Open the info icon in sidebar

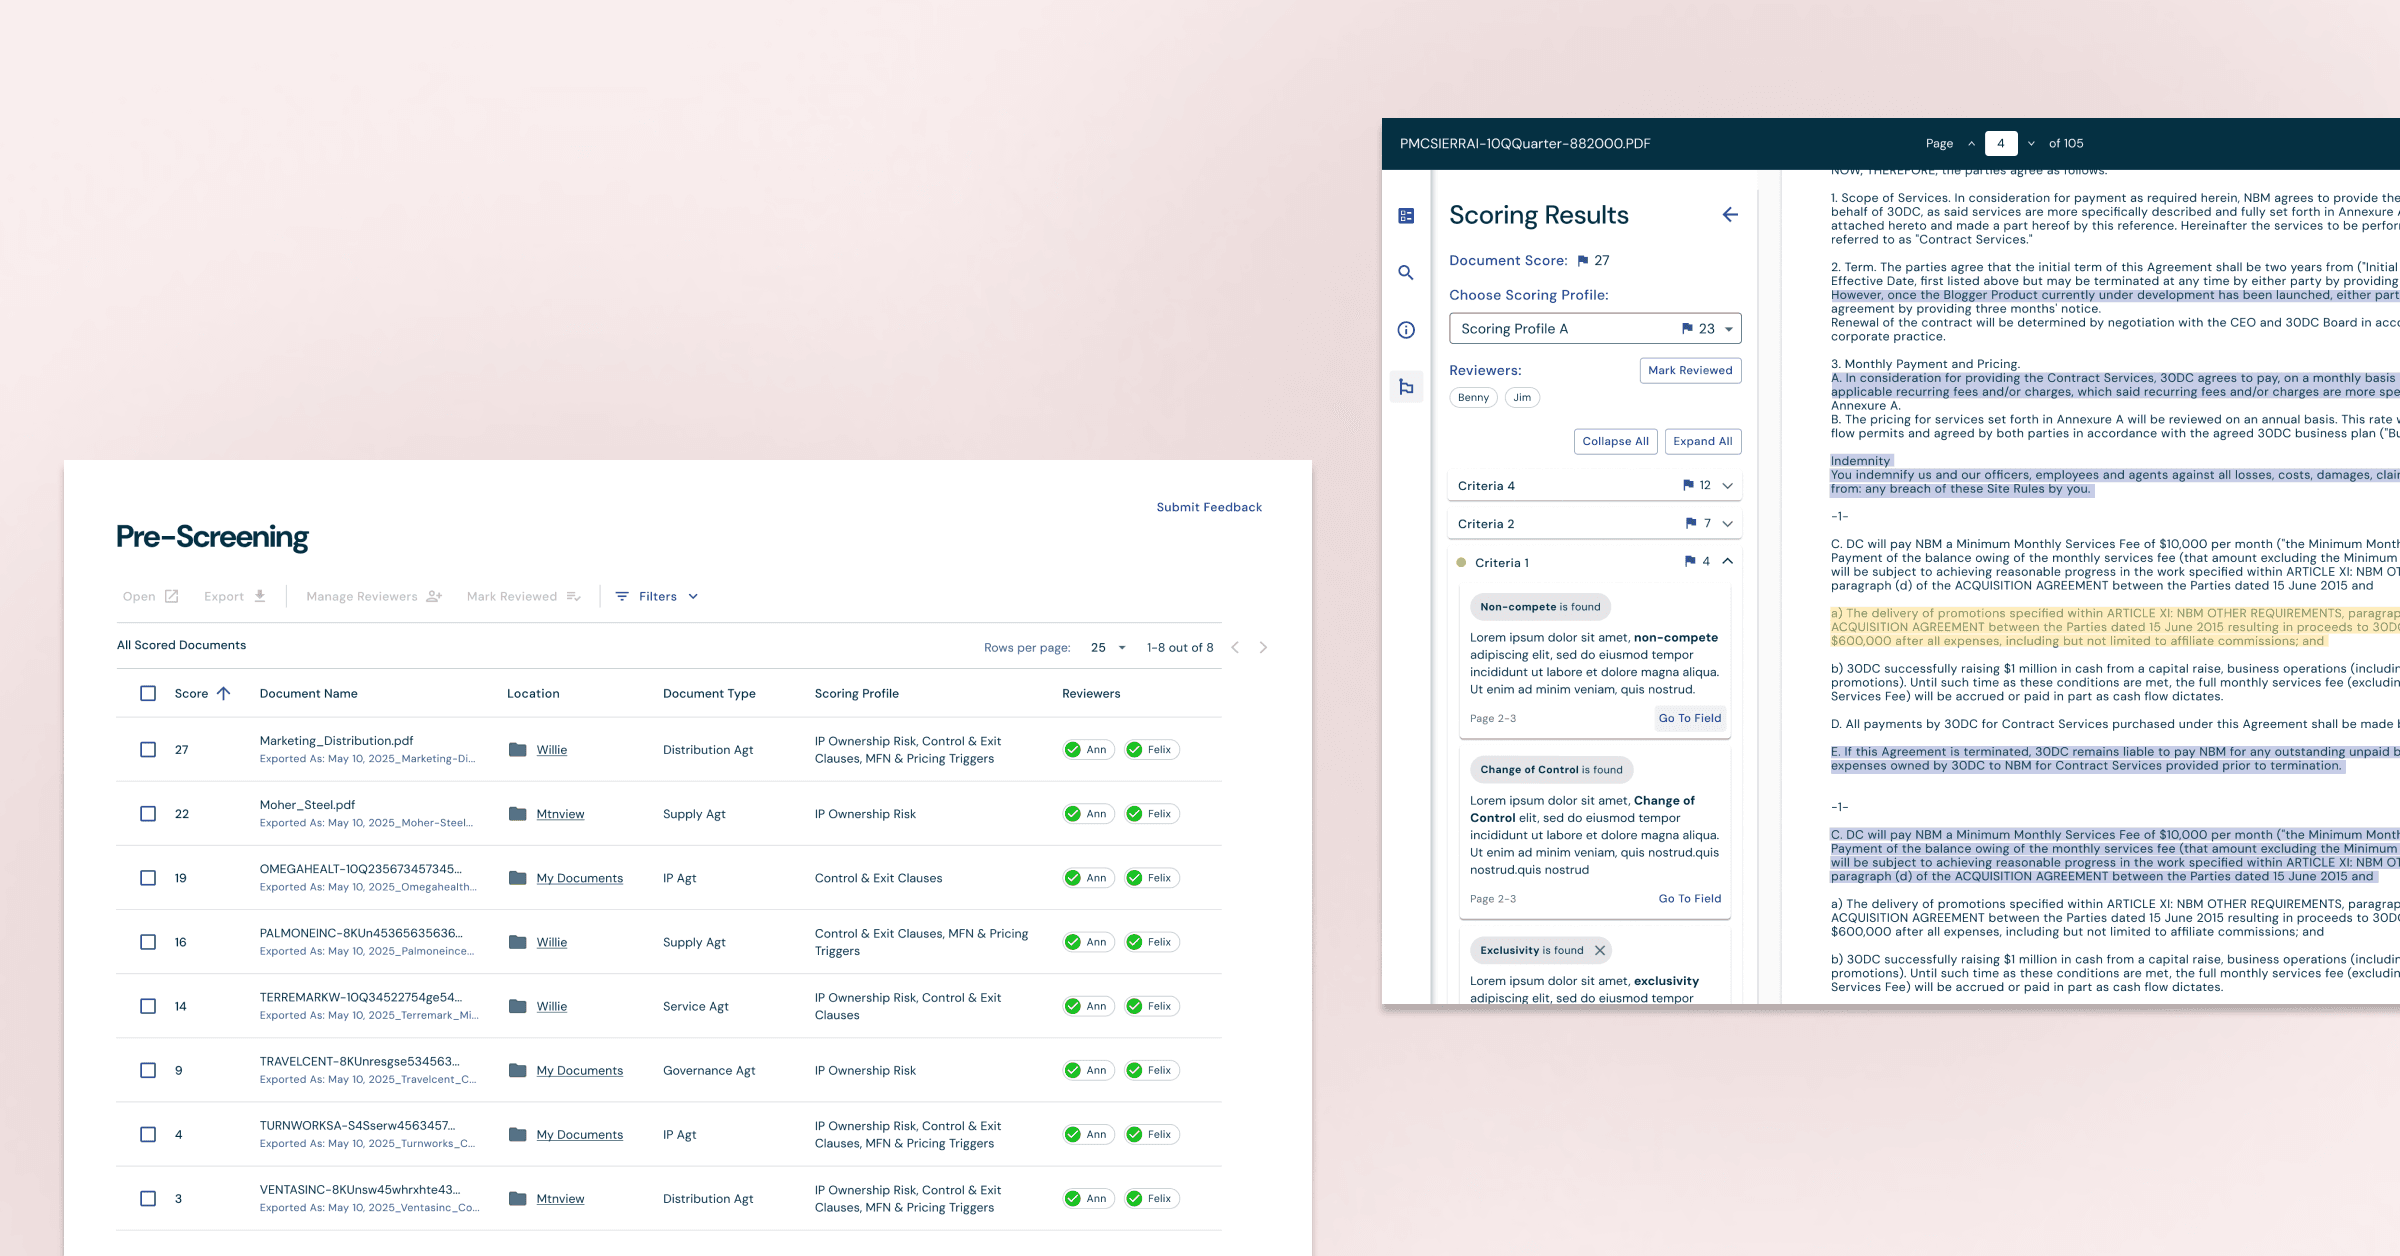pyautogui.click(x=1406, y=330)
